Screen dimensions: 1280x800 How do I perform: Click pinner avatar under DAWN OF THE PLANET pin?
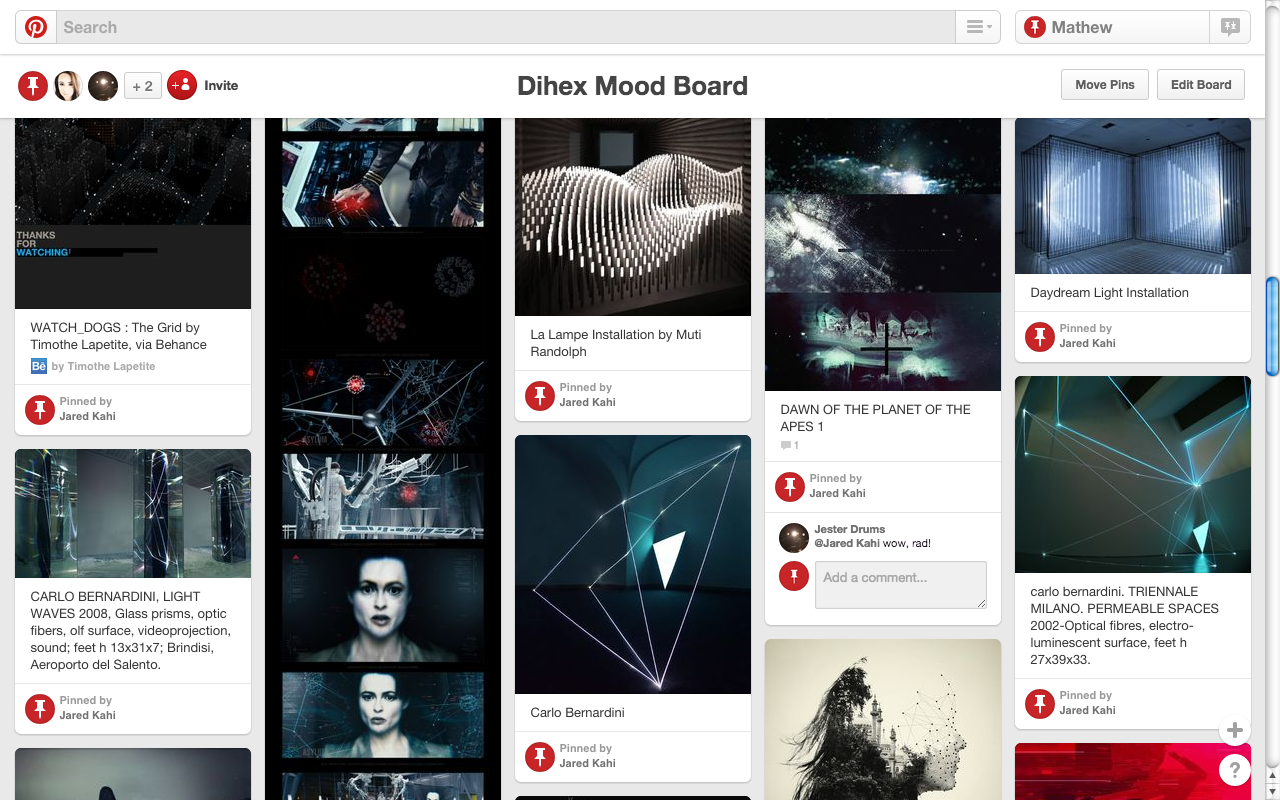[790, 486]
